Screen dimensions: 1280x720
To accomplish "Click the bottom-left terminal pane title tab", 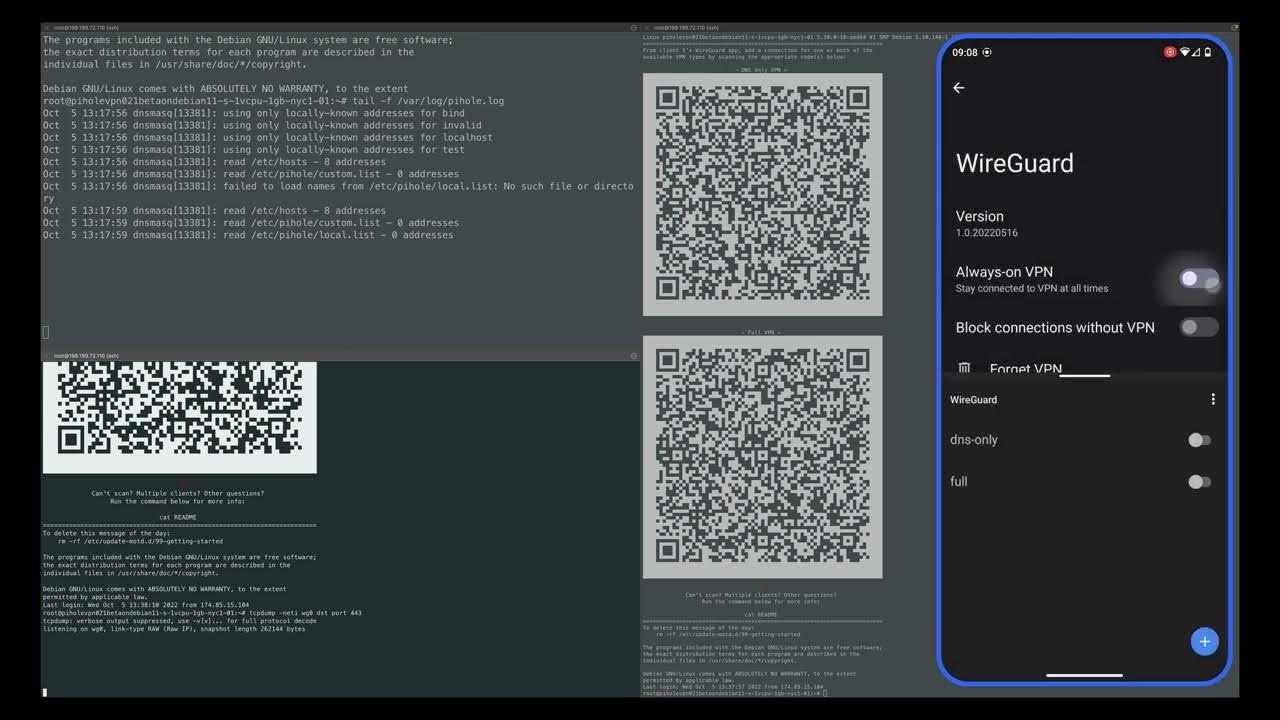I will (x=86, y=356).
